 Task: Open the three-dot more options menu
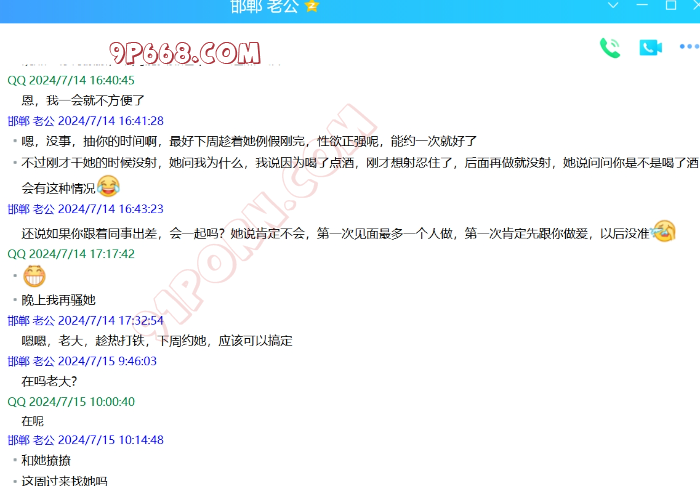[689, 47]
